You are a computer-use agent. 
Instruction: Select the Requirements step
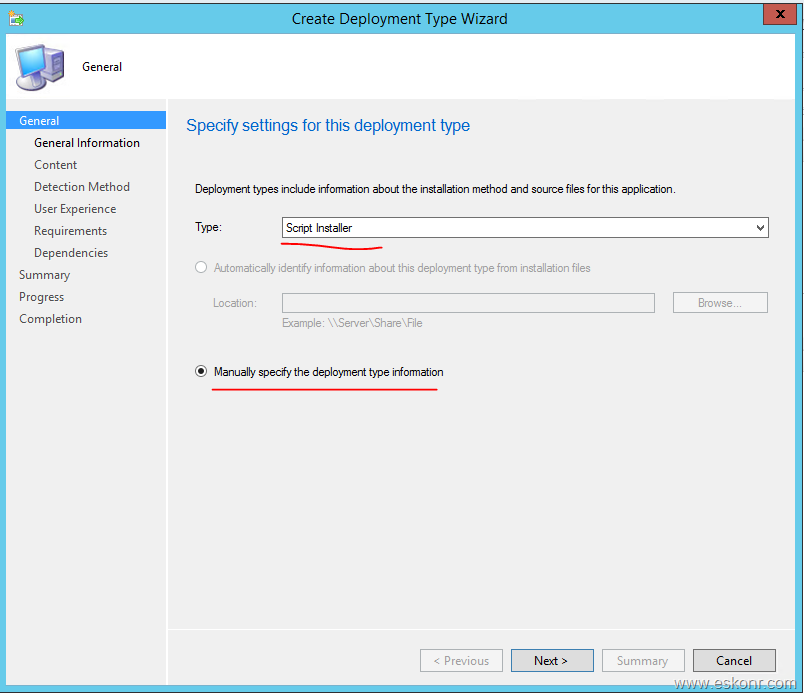point(70,231)
